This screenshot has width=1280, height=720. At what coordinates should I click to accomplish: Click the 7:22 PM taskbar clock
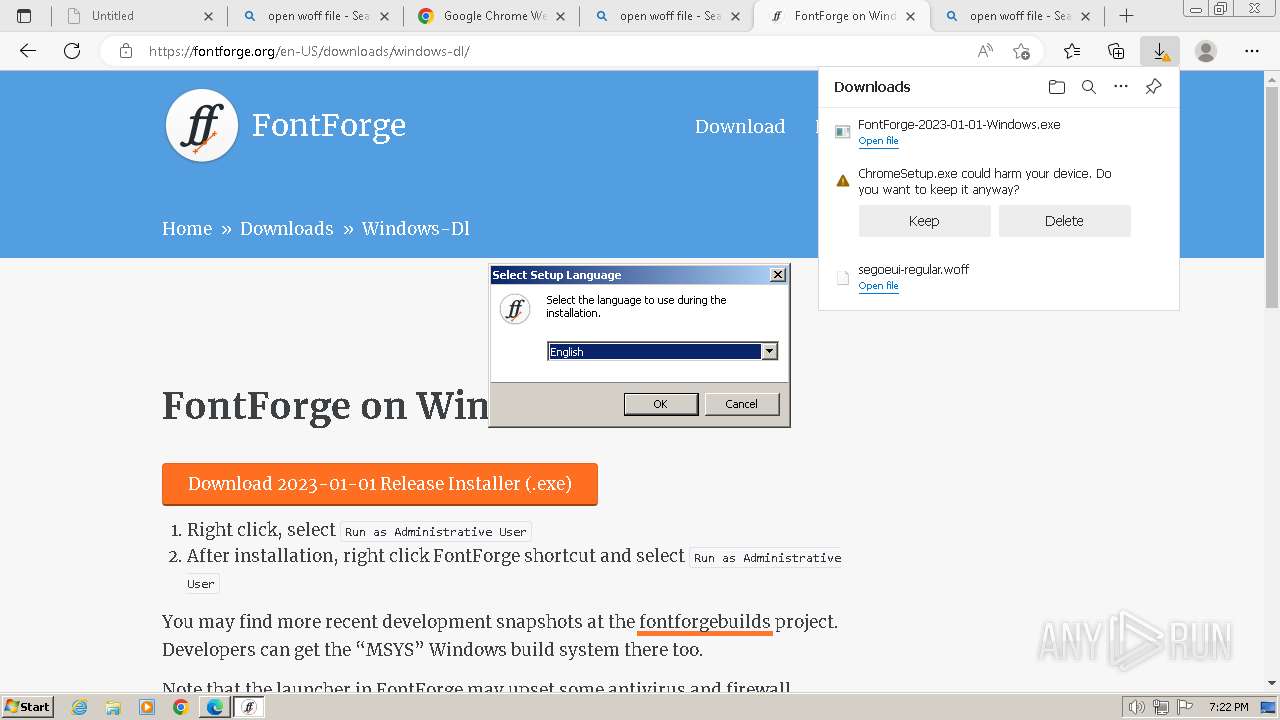tap(1228, 707)
